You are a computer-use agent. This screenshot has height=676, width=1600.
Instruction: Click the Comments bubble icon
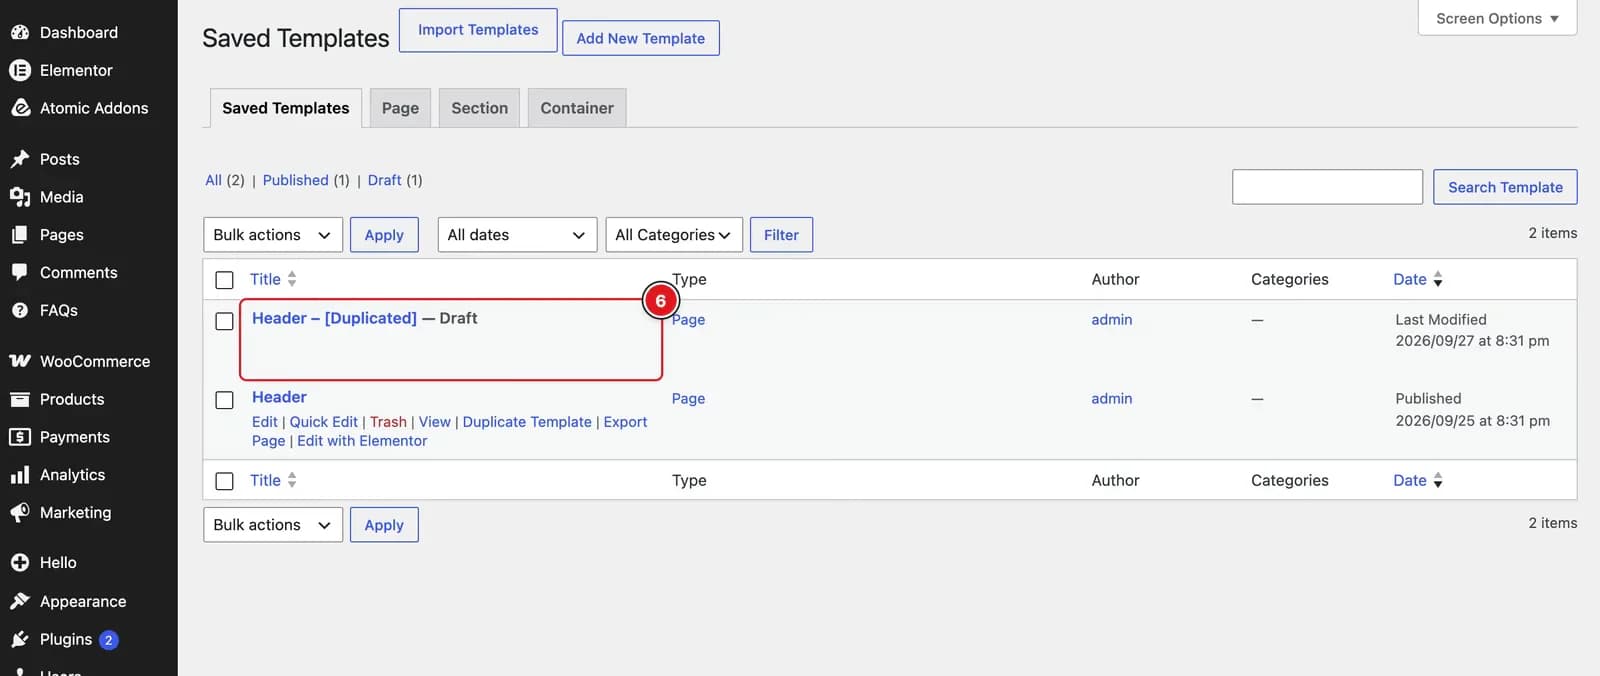[20, 272]
